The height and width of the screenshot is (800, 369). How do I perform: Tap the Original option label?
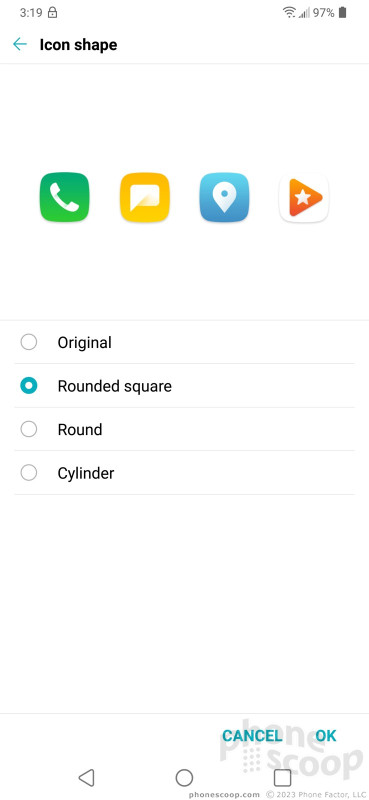(84, 342)
